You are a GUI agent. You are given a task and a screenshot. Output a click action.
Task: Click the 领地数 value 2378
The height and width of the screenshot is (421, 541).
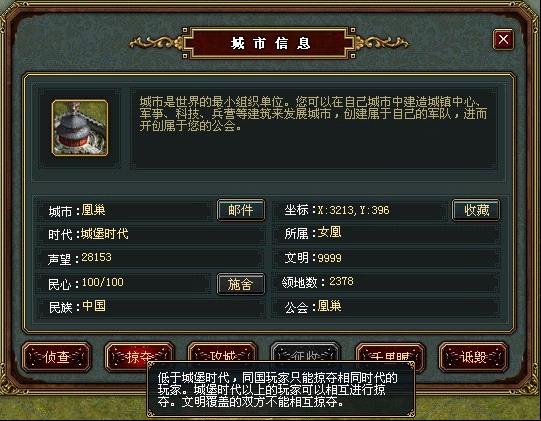tap(341, 281)
